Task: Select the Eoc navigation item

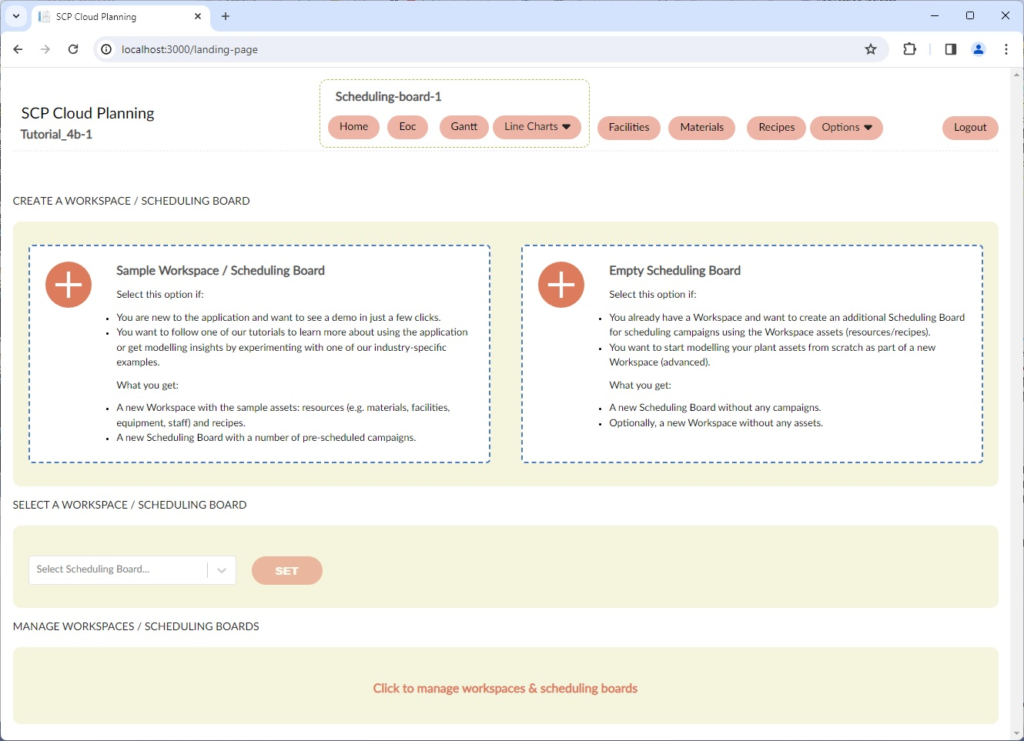Action: (407, 126)
